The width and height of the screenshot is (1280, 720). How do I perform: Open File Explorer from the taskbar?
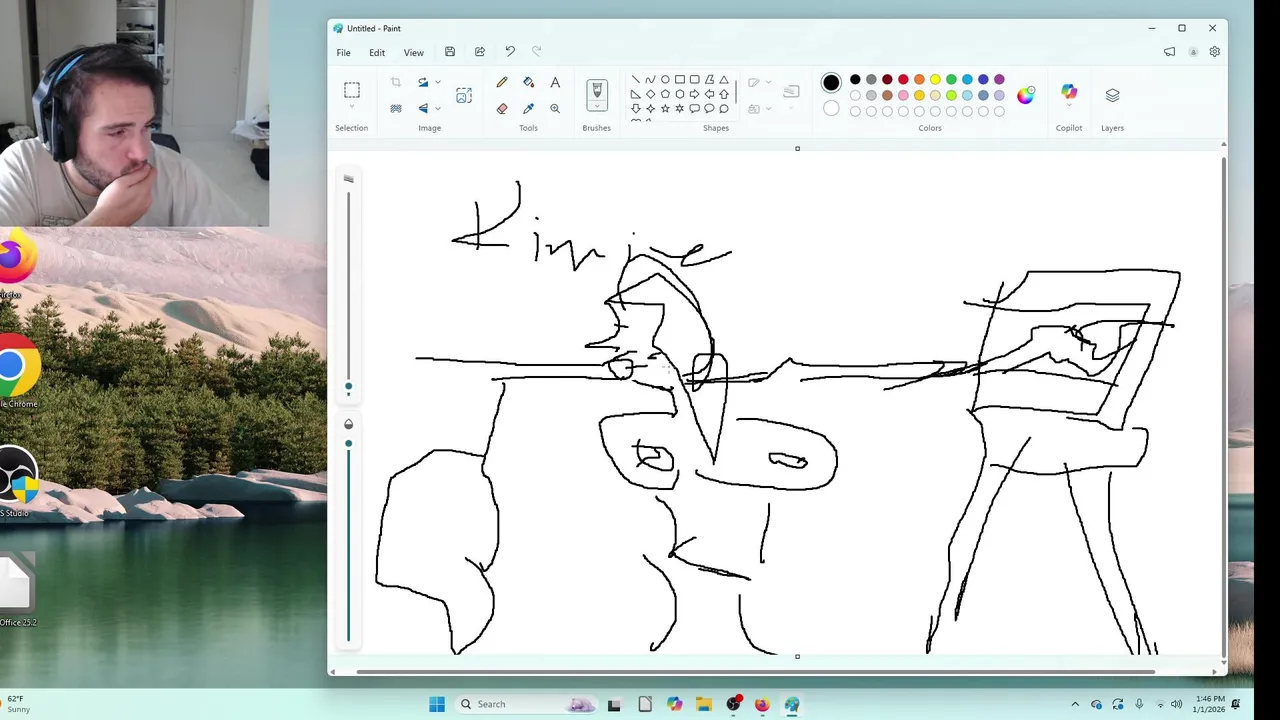click(x=703, y=704)
